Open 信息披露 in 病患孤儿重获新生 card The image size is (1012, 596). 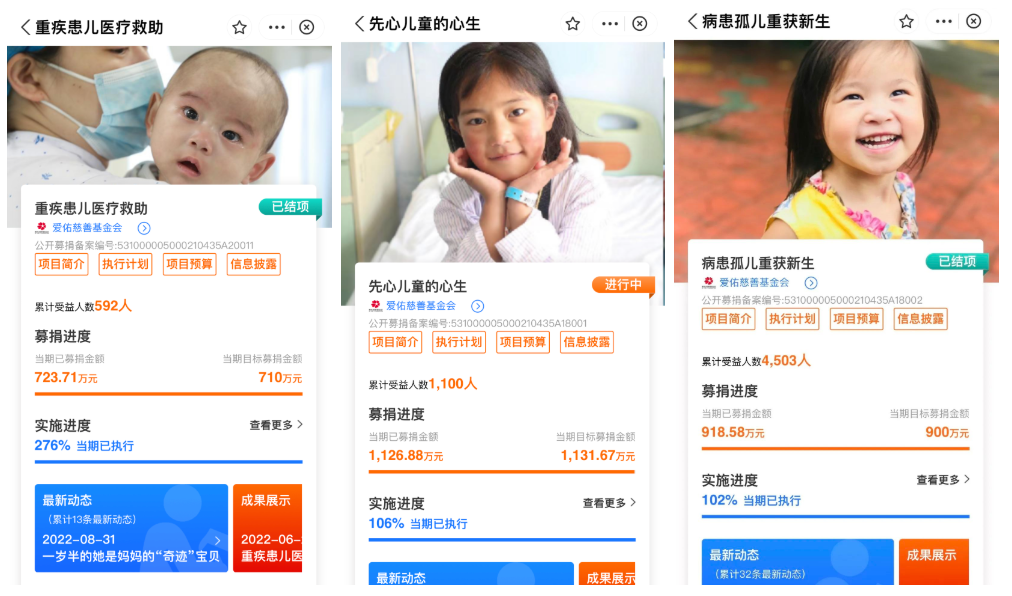point(921,318)
